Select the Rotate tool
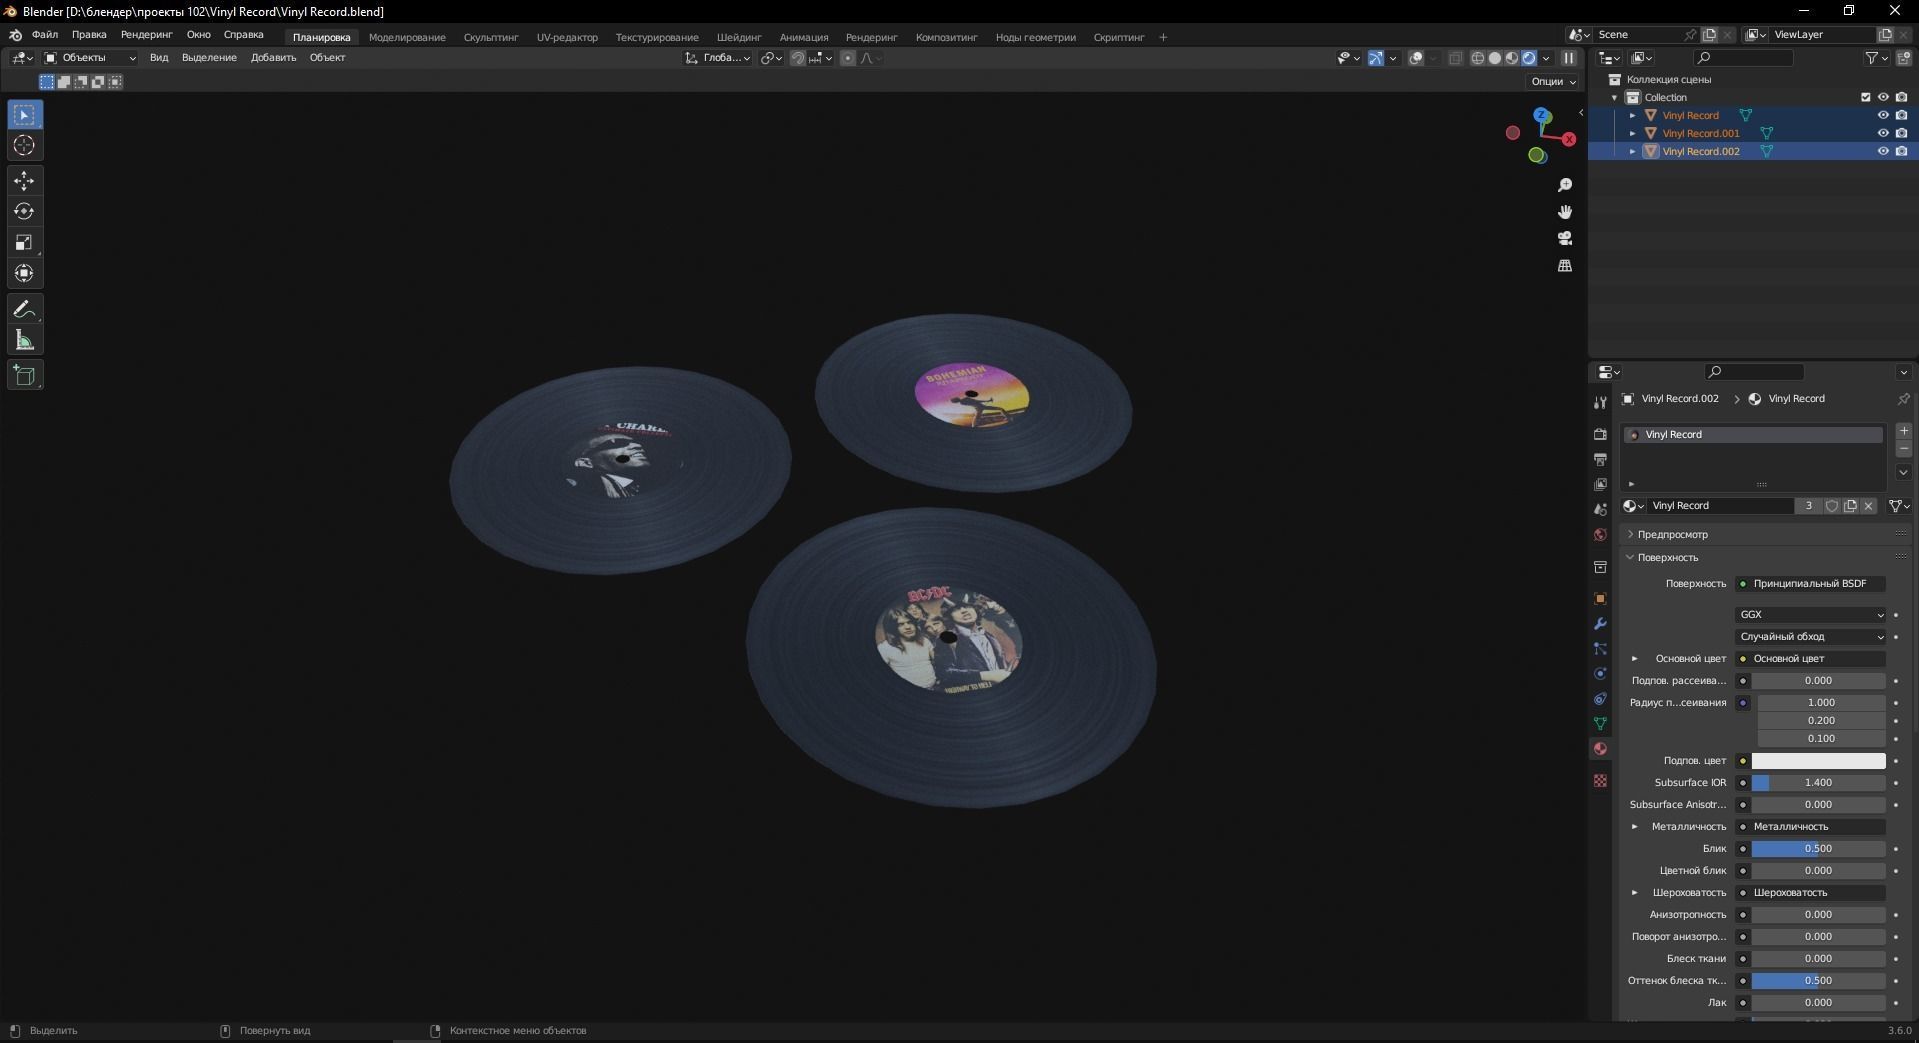Viewport: 1919px width, 1043px height. (24, 211)
